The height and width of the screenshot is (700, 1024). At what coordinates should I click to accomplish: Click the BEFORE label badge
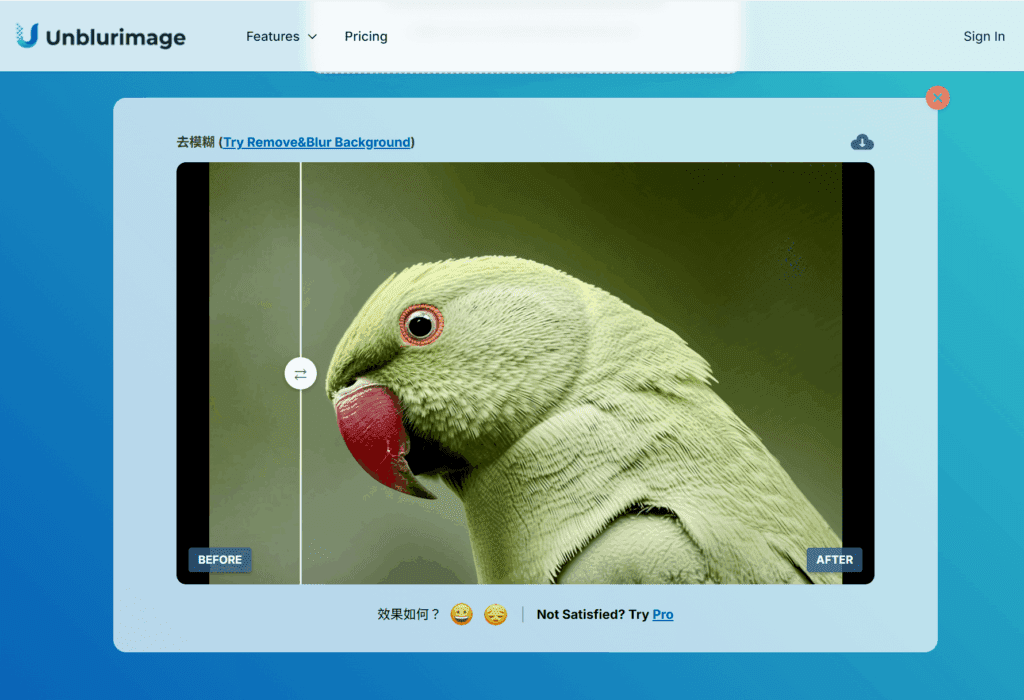tap(220, 560)
